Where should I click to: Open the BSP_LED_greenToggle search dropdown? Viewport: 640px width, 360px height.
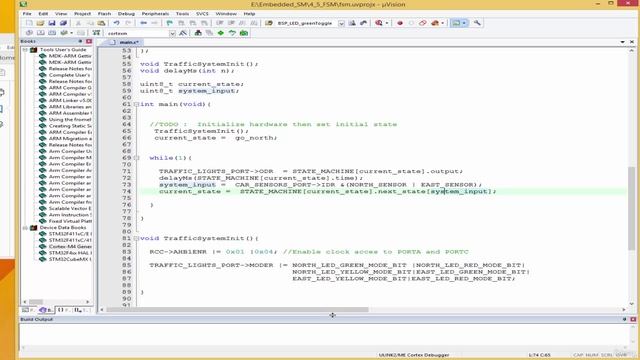point(341,24)
